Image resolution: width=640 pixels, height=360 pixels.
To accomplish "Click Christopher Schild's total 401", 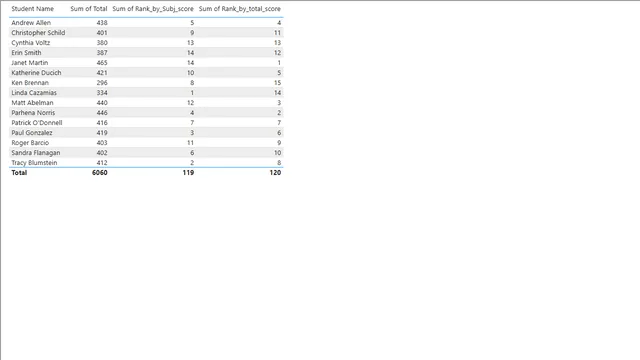I will pyautogui.click(x=102, y=33).
